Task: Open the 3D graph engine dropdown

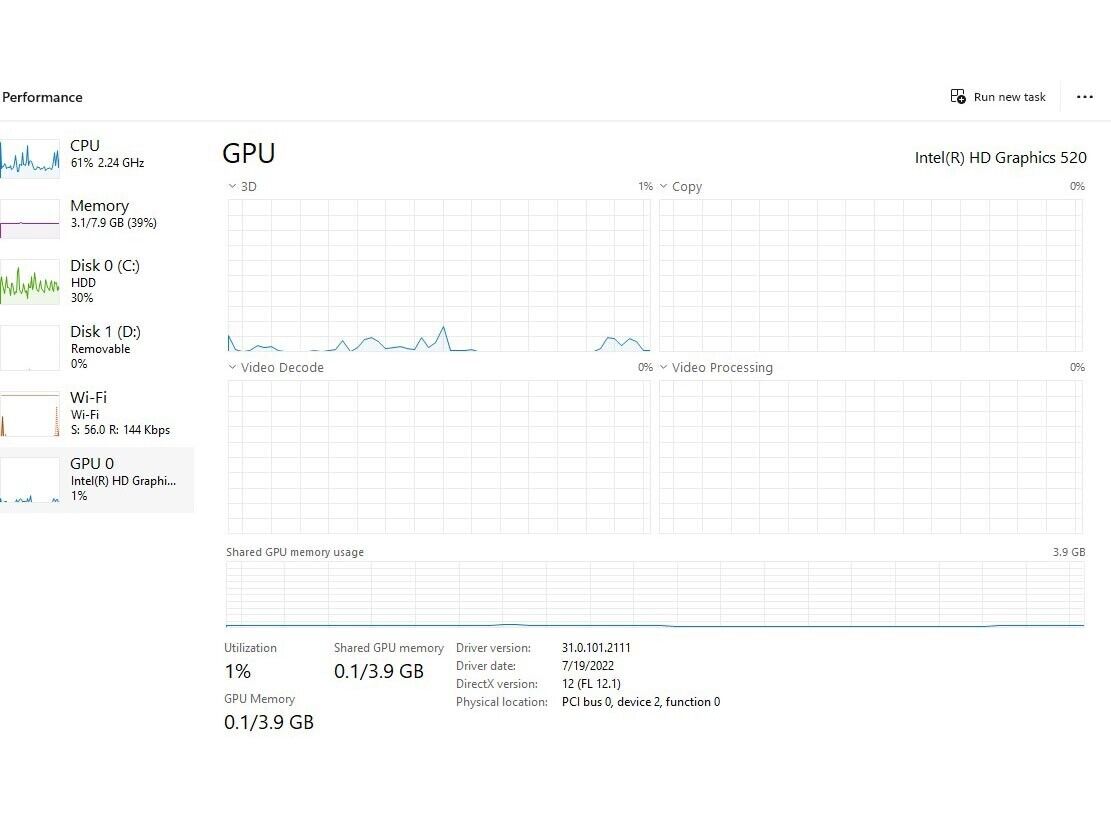Action: [232, 187]
